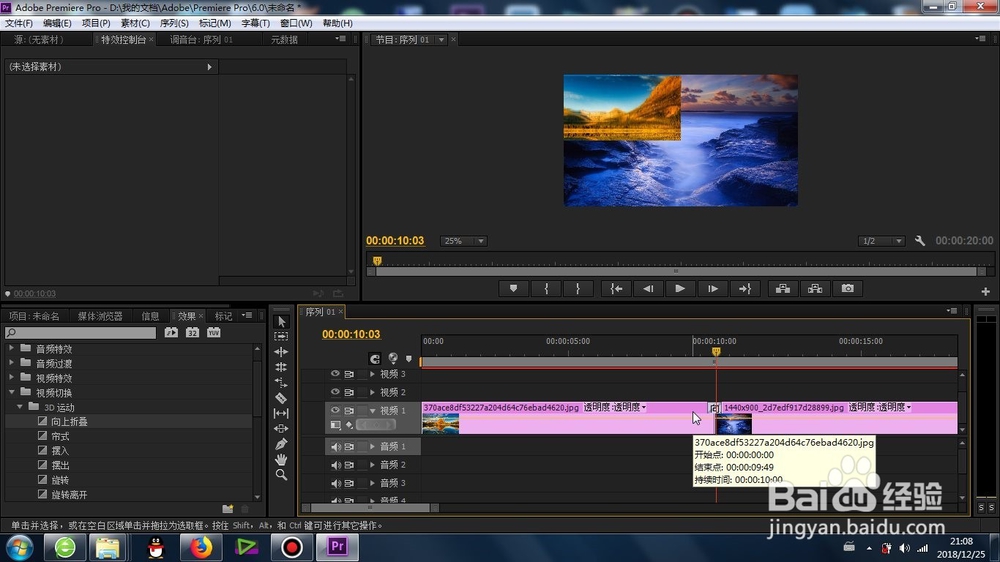Mute the 音频 1 track speaker toggle
The height and width of the screenshot is (562, 1000).
pyautogui.click(x=335, y=447)
